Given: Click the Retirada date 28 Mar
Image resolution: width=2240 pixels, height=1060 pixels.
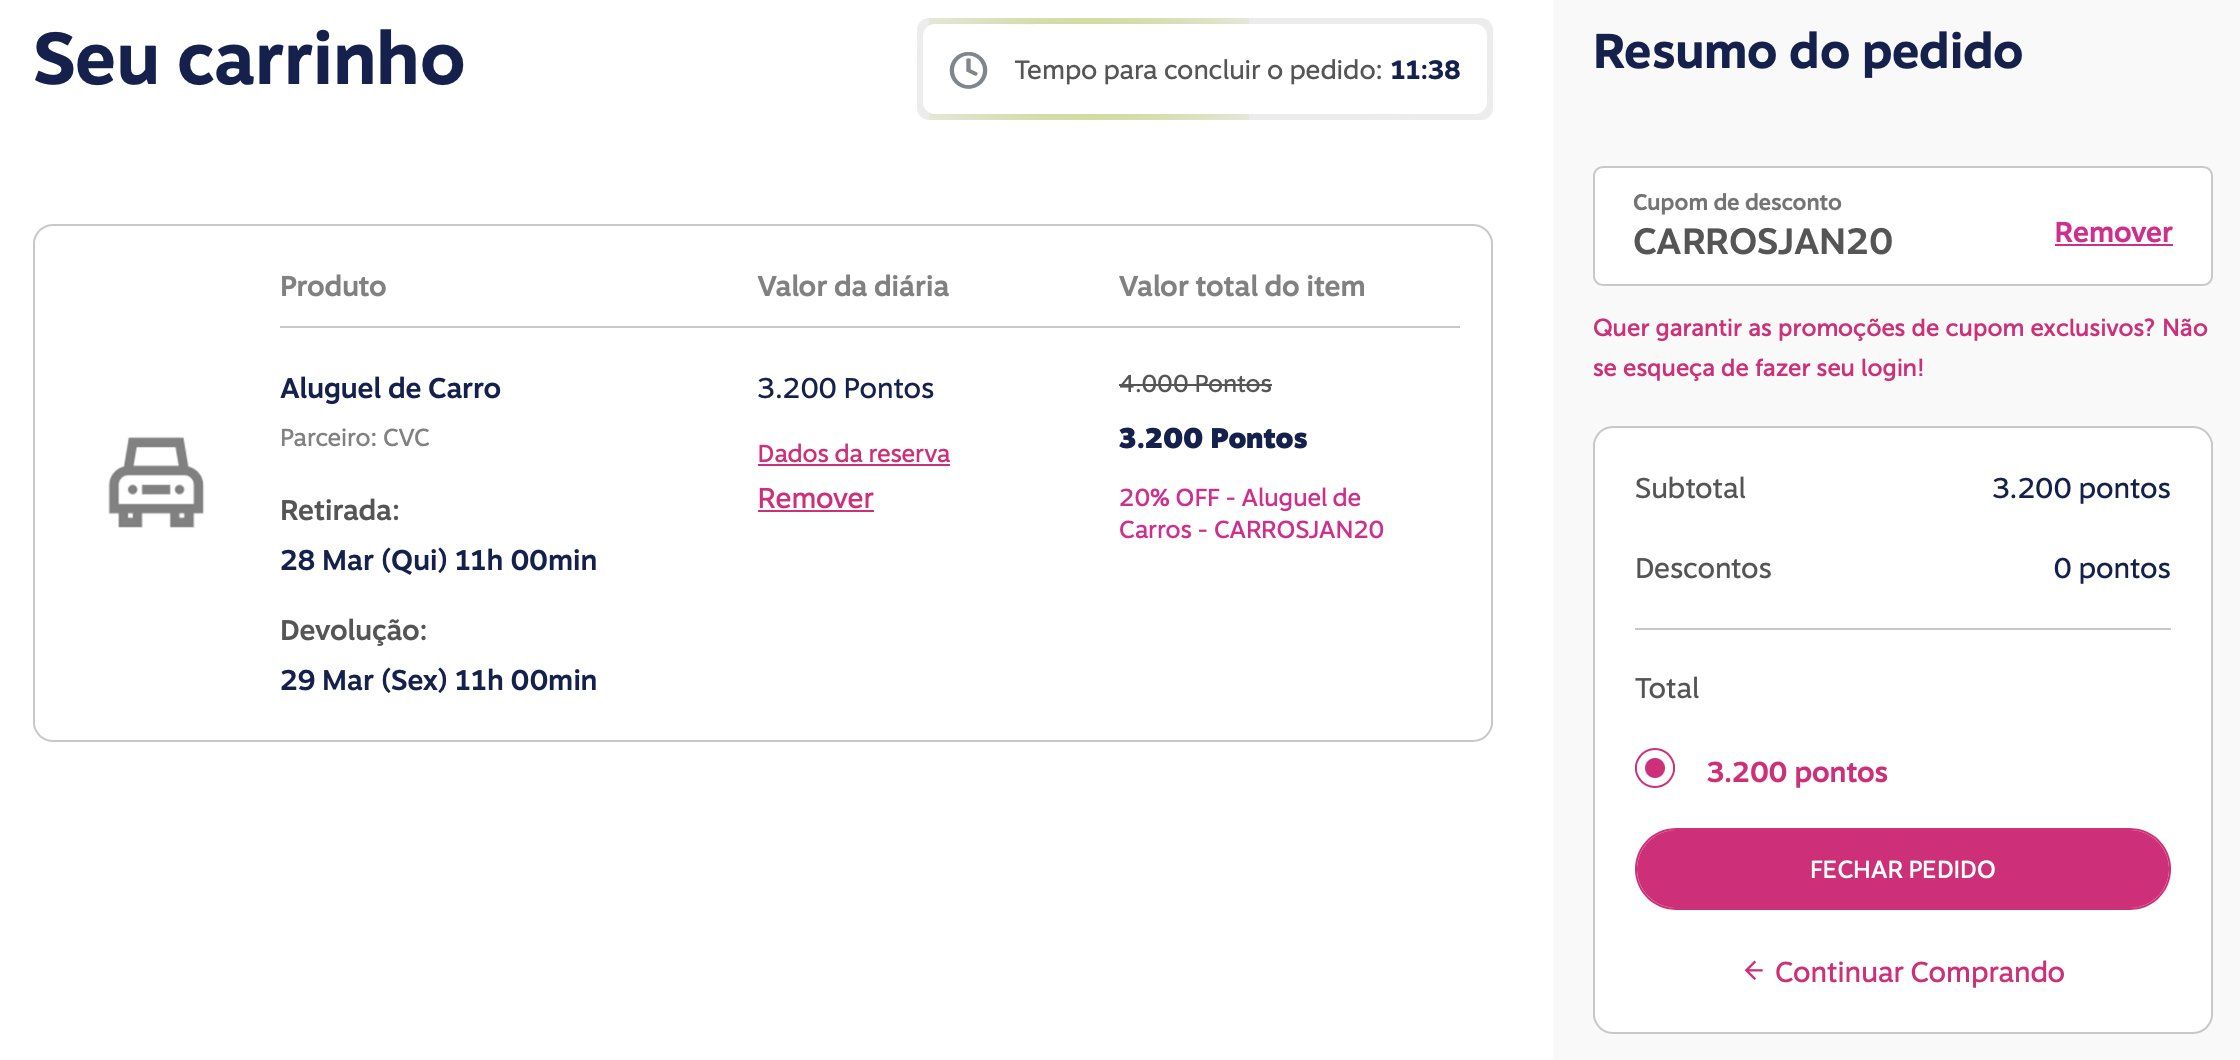Looking at the screenshot, I should pos(438,560).
